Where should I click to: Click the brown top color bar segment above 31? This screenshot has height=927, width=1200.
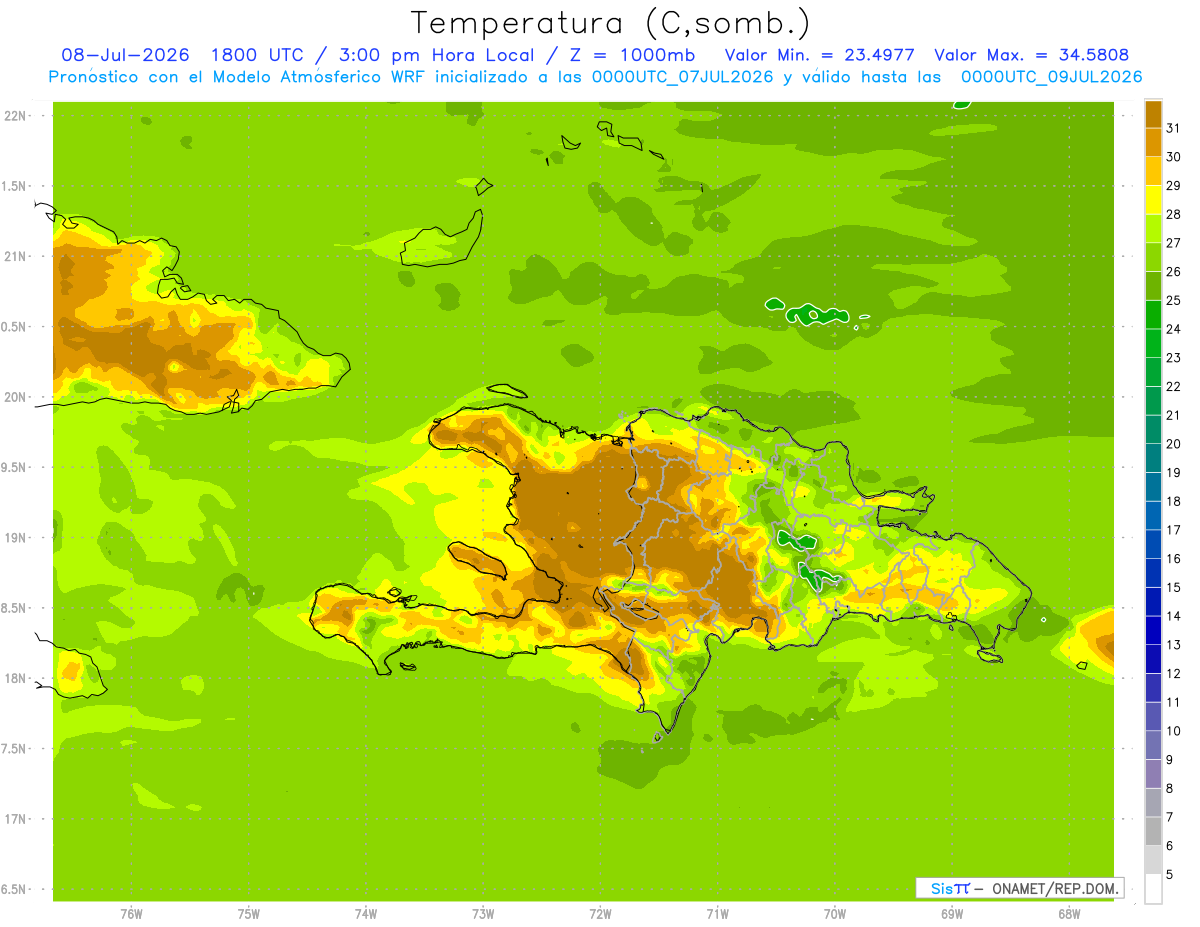pos(1153,114)
